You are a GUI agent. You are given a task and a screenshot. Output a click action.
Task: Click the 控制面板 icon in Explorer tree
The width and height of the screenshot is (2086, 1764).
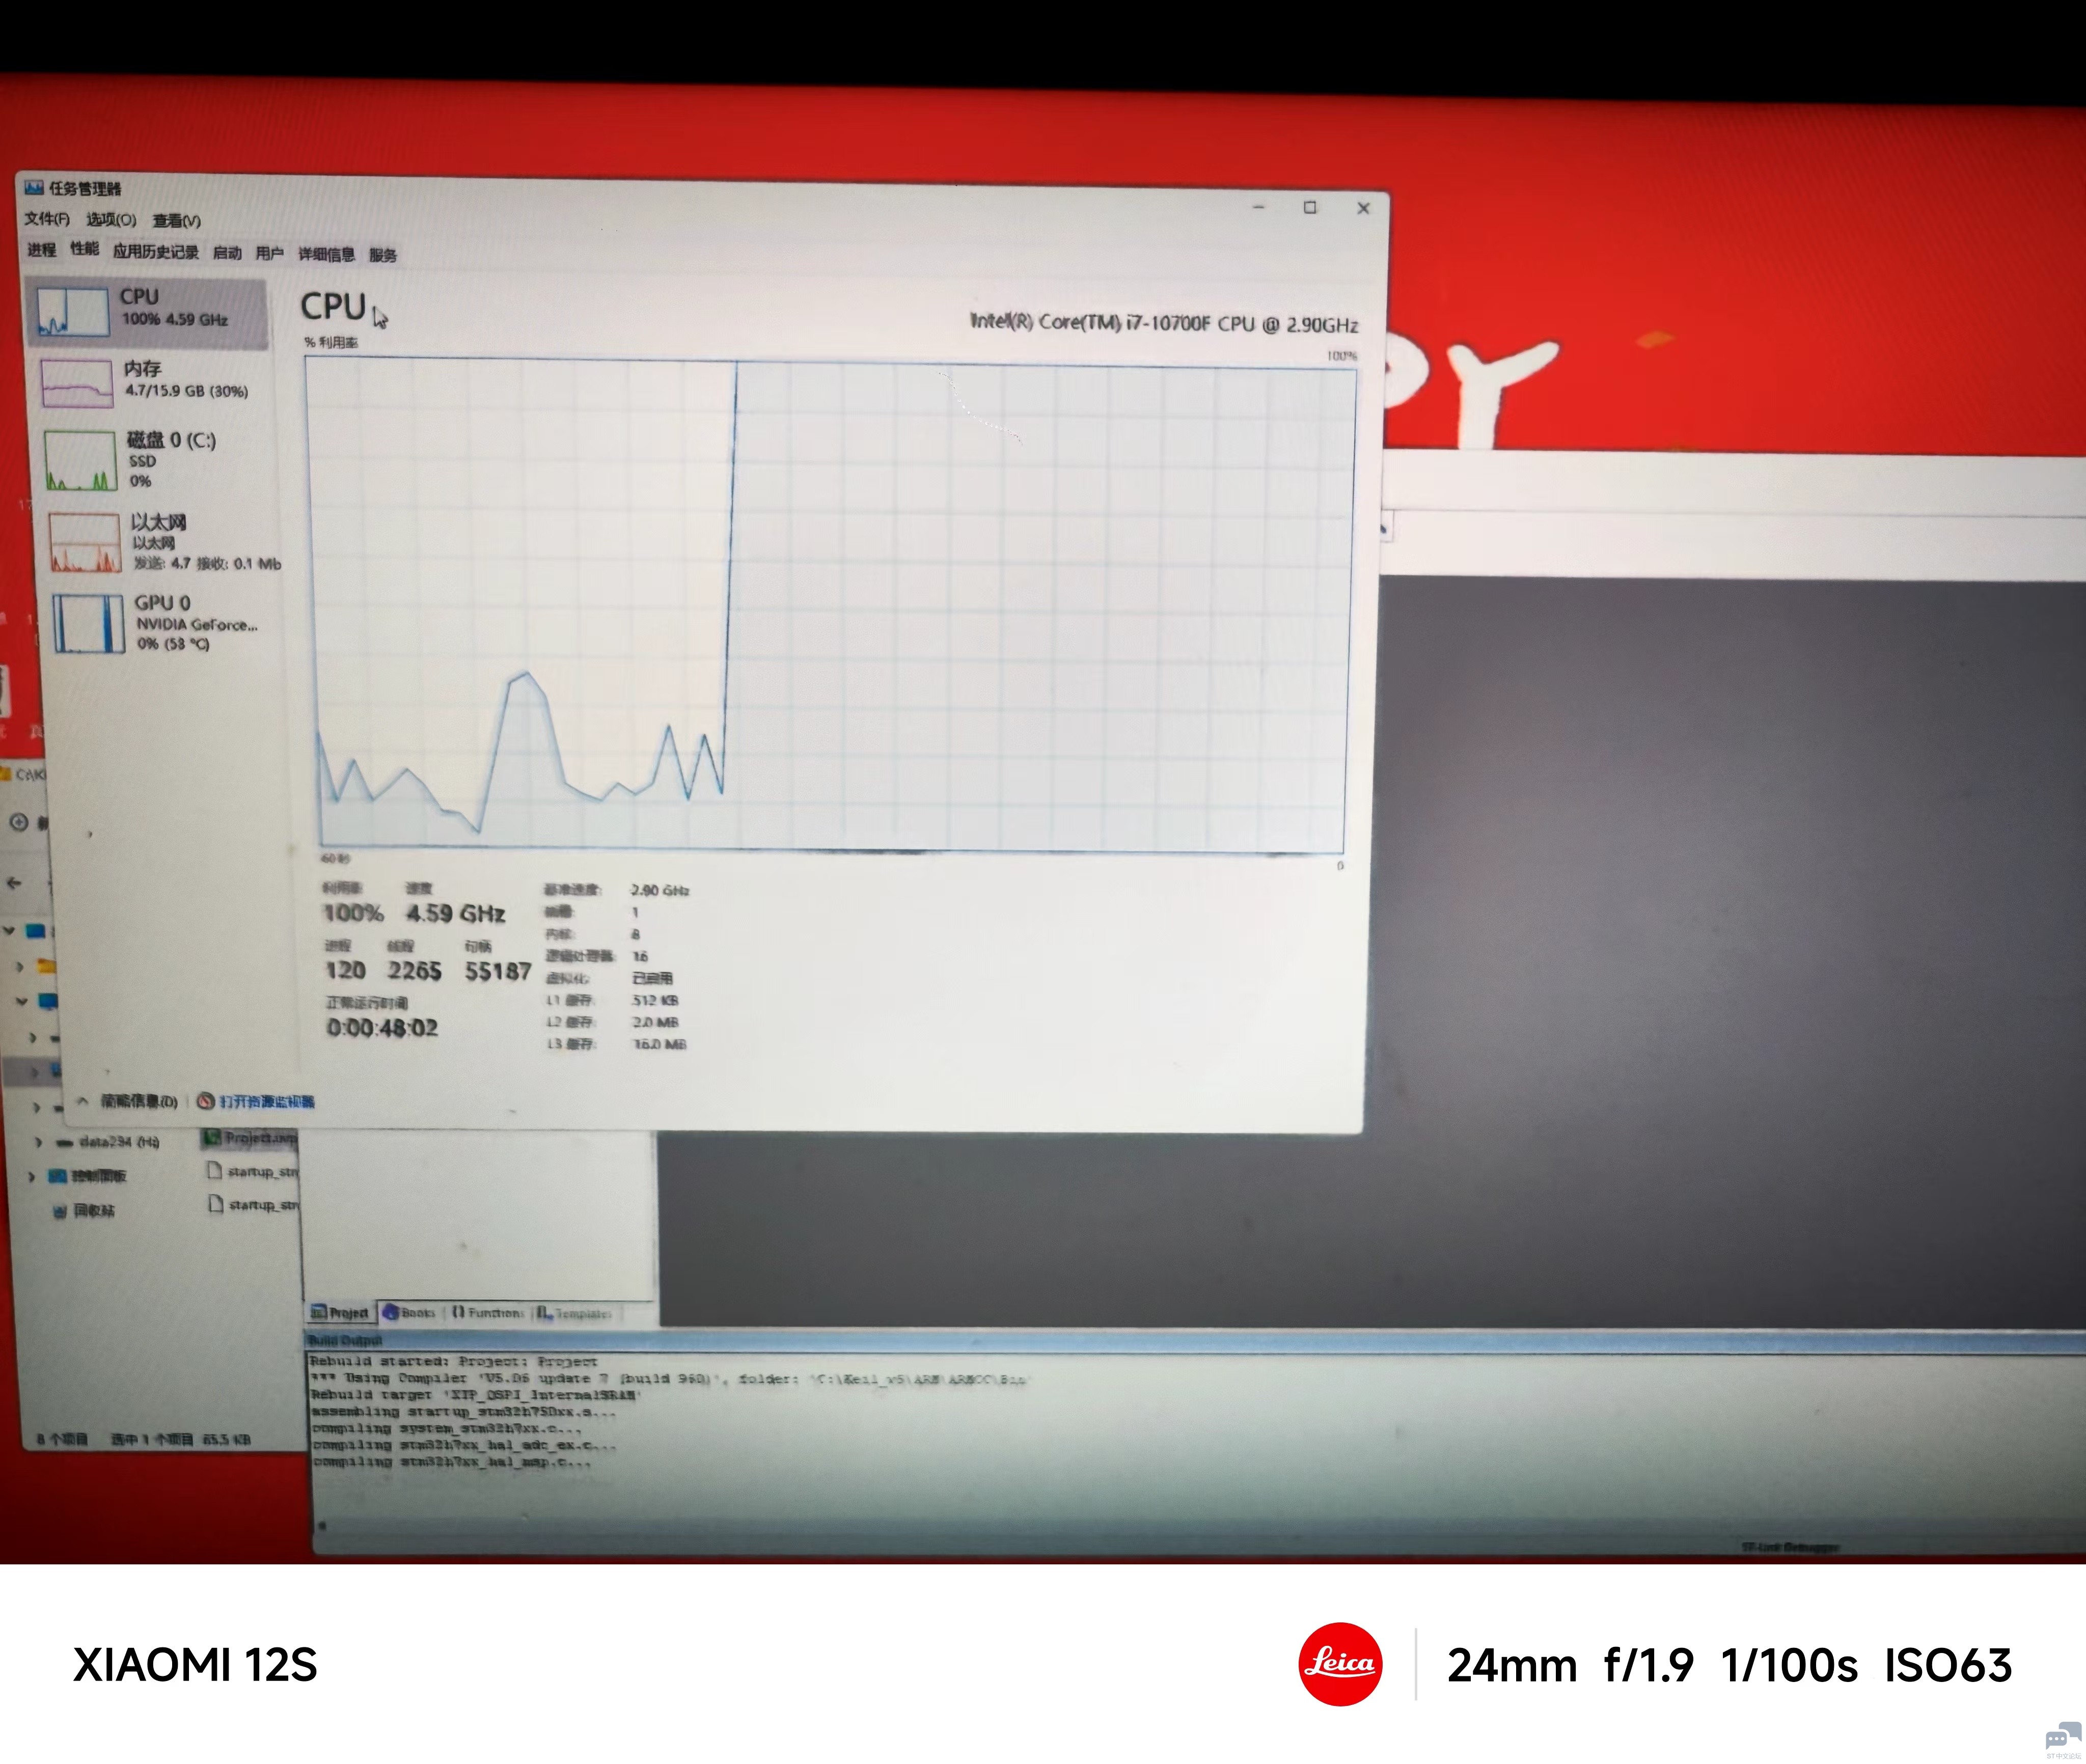(58, 1176)
